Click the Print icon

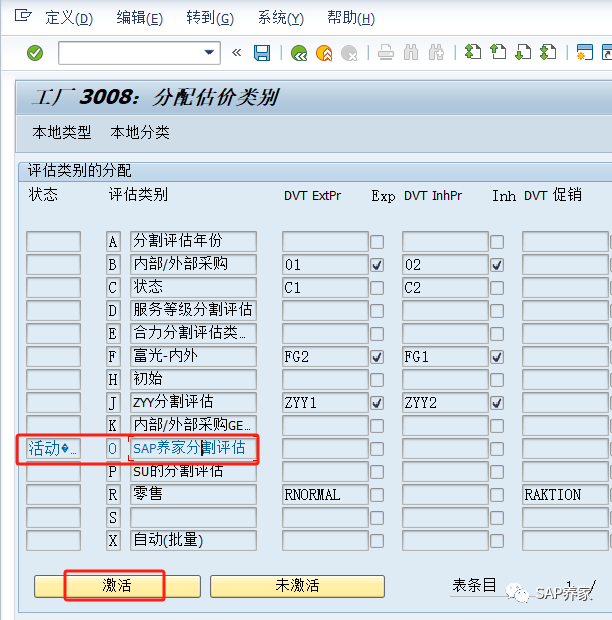click(385, 53)
